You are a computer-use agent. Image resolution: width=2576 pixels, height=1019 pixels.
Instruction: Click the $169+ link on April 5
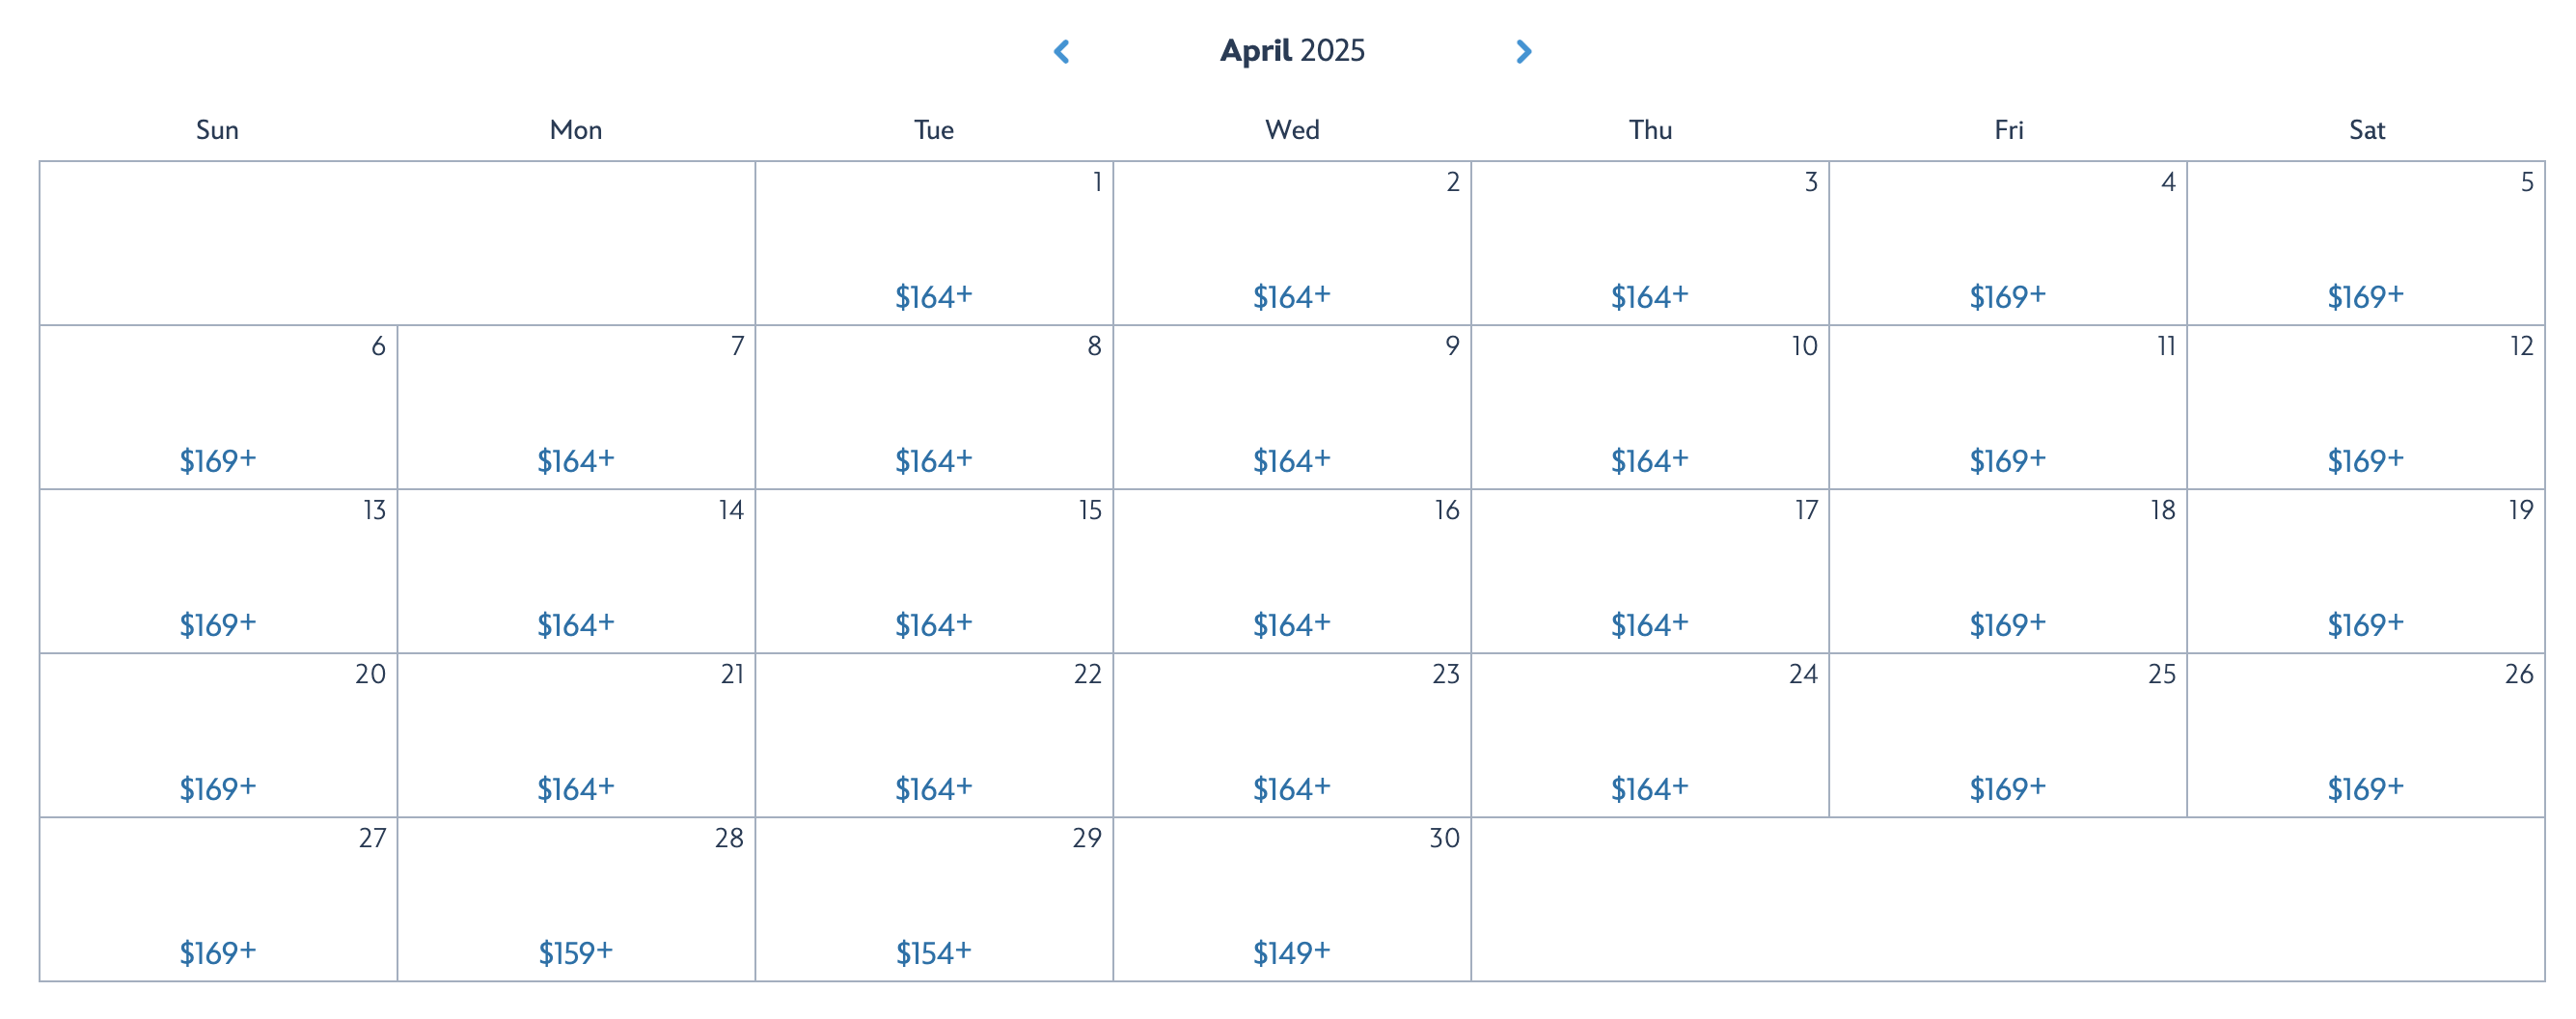2365,296
